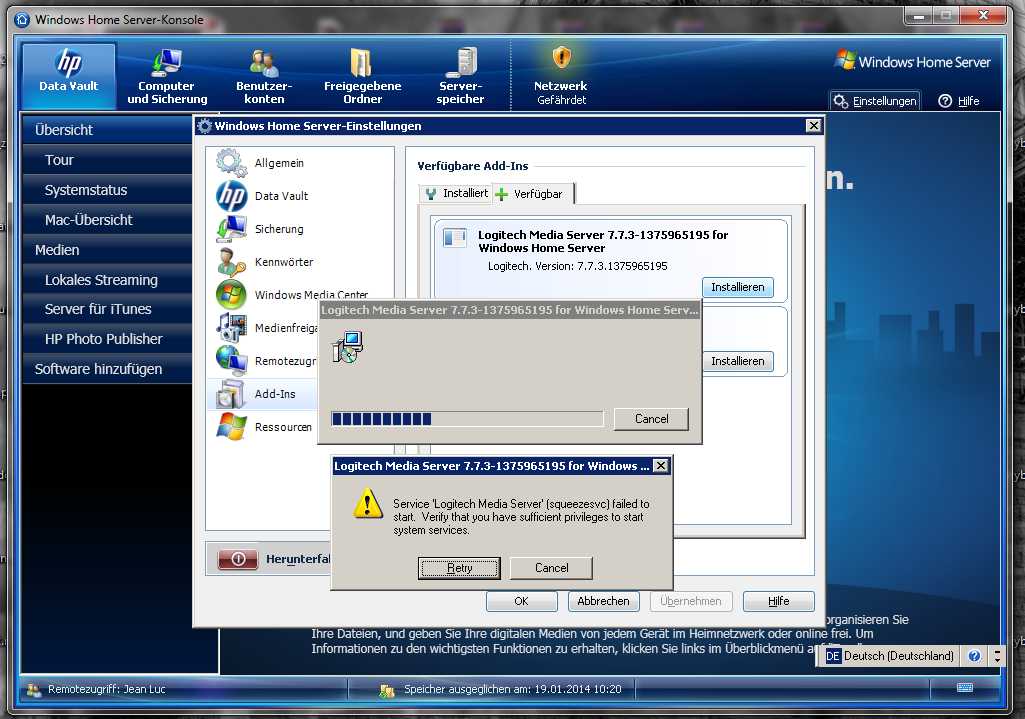The width and height of the screenshot is (1025, 719).
Task: Select Allgemein gear settings category
Action: coord(278,163)
